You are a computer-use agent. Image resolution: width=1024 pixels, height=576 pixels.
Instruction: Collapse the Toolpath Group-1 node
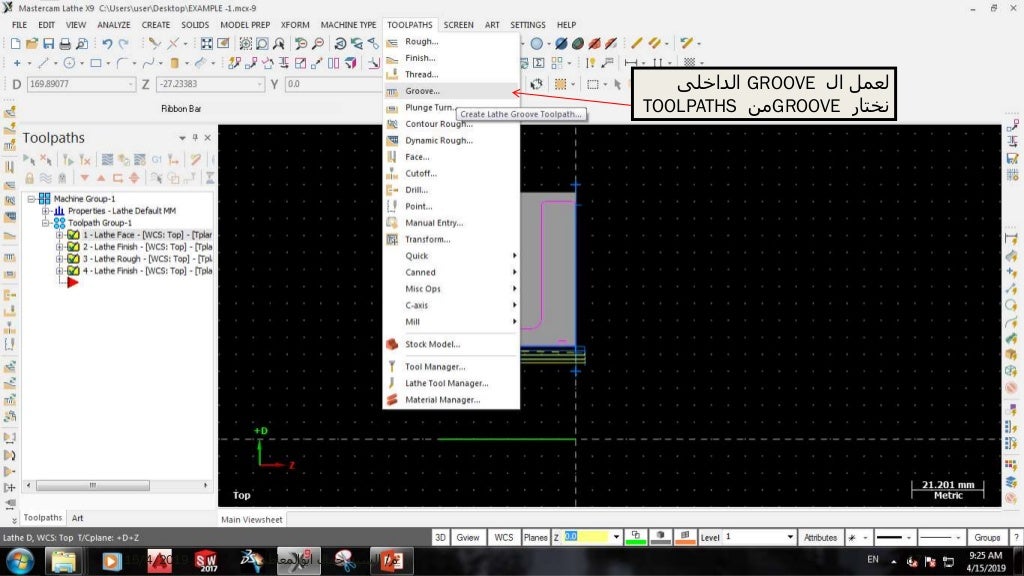click(45, 223)
